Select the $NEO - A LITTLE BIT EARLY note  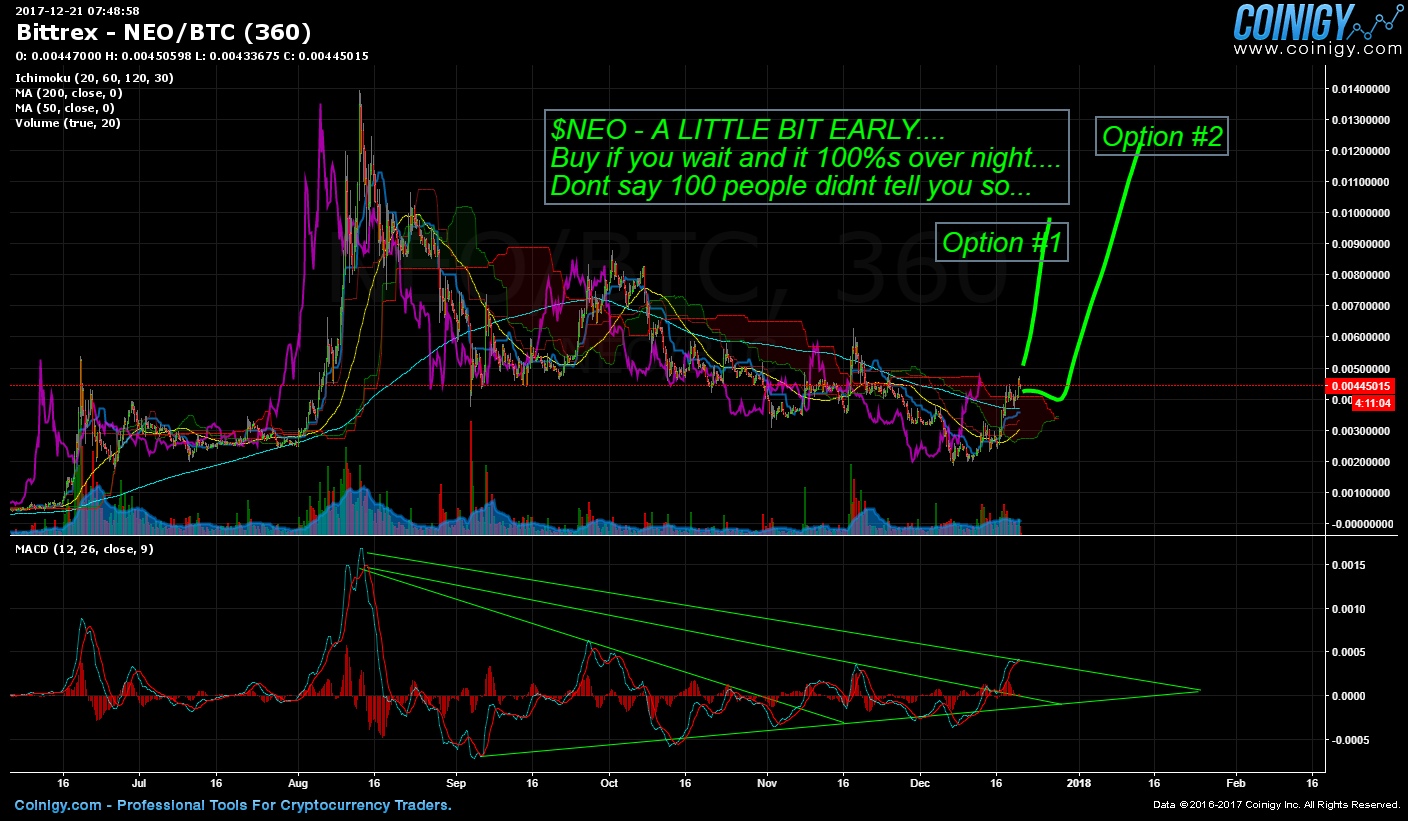coord(807,157)
